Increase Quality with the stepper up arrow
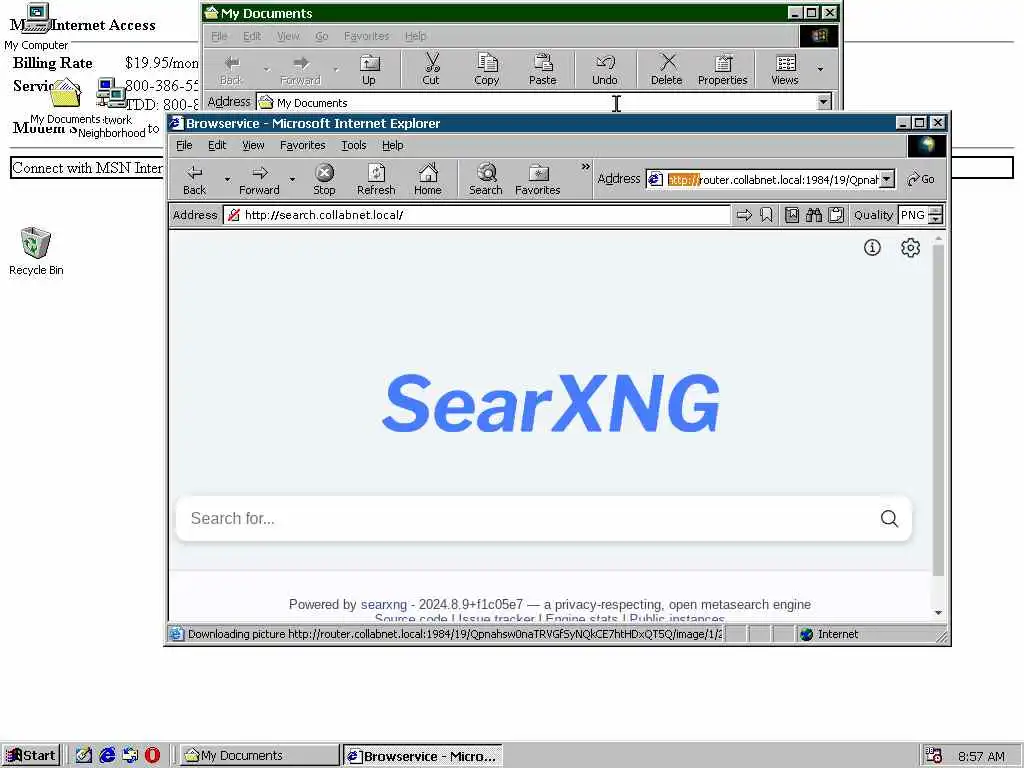This screenshot has width=1024, height=768. pos(935,210)
